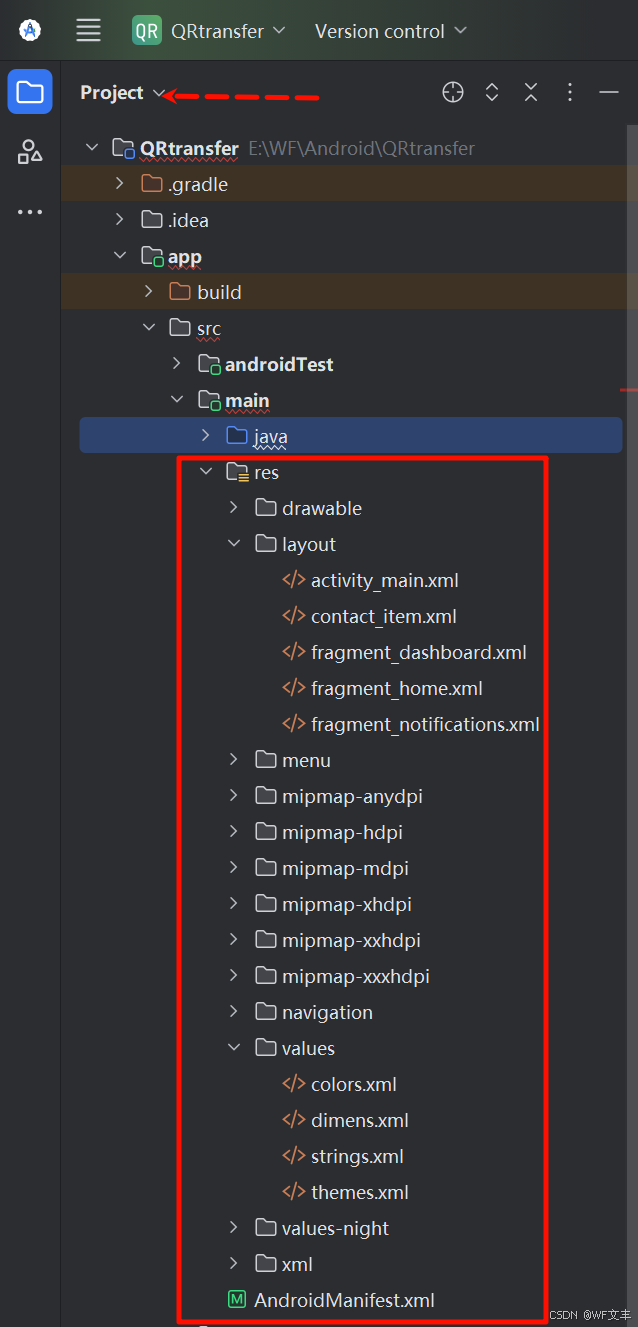Click the Android Studio logo icon
Image resolution: width=638 pixels, height=1327 pixels.
click(x=30, y=31)
